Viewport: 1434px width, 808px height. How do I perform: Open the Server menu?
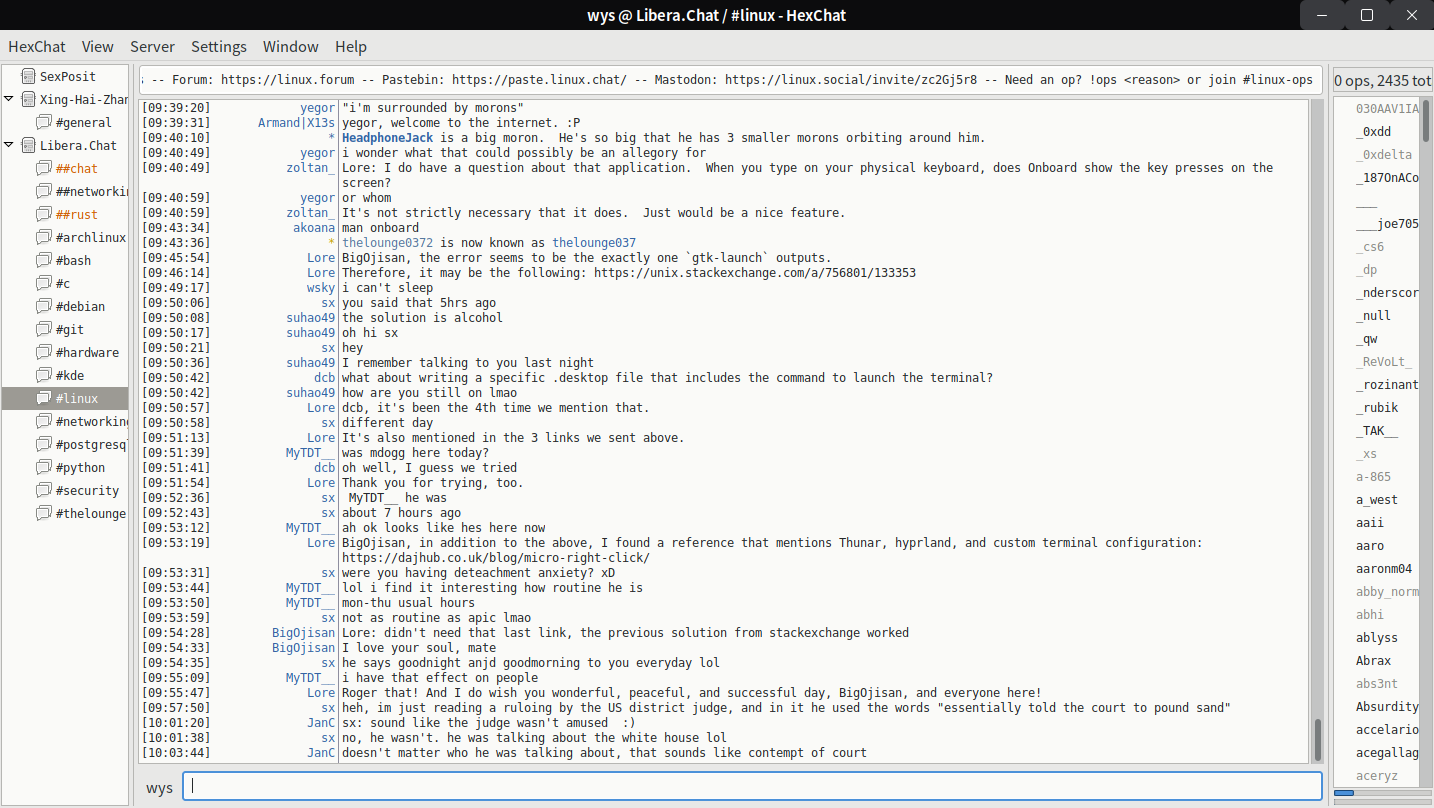coord(152,47)
